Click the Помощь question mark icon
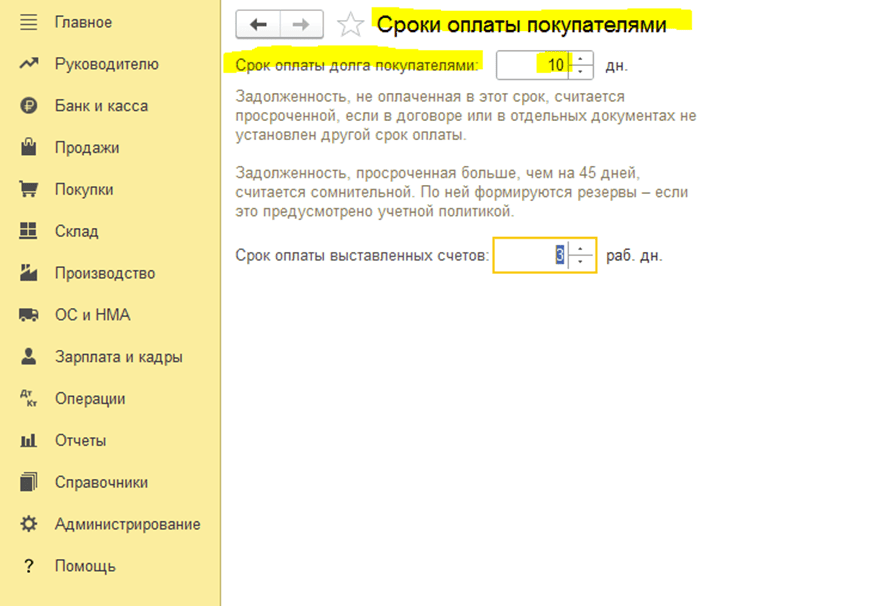The width and height of the screenshot is (882, 606). [x=29, y=565]
